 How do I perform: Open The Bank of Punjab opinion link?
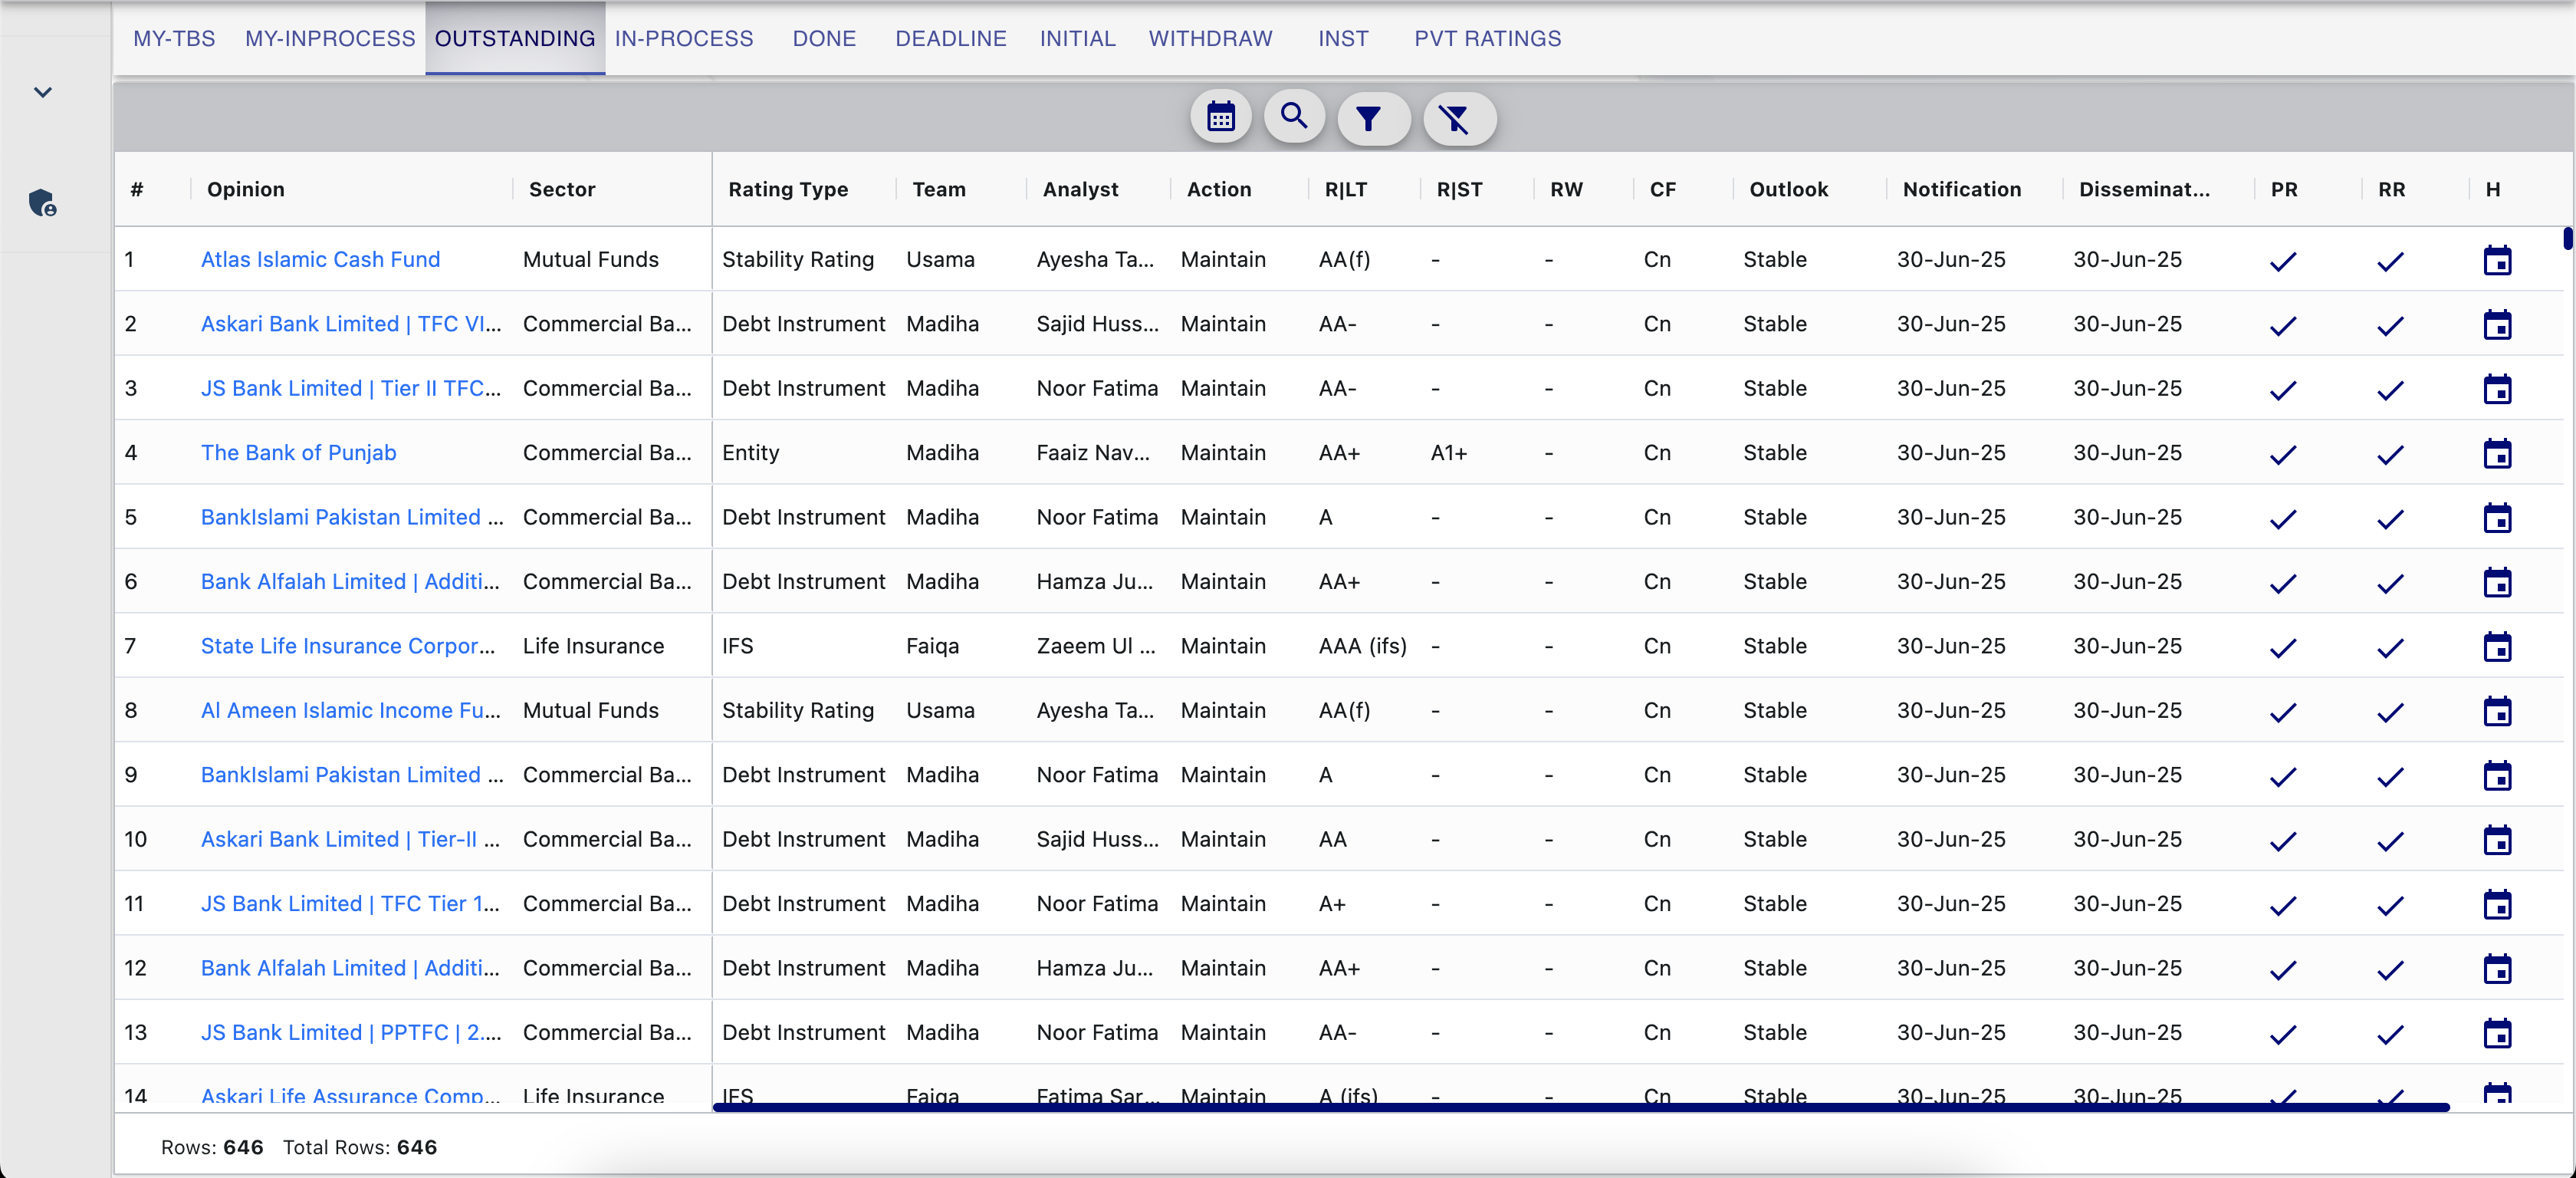298,452
